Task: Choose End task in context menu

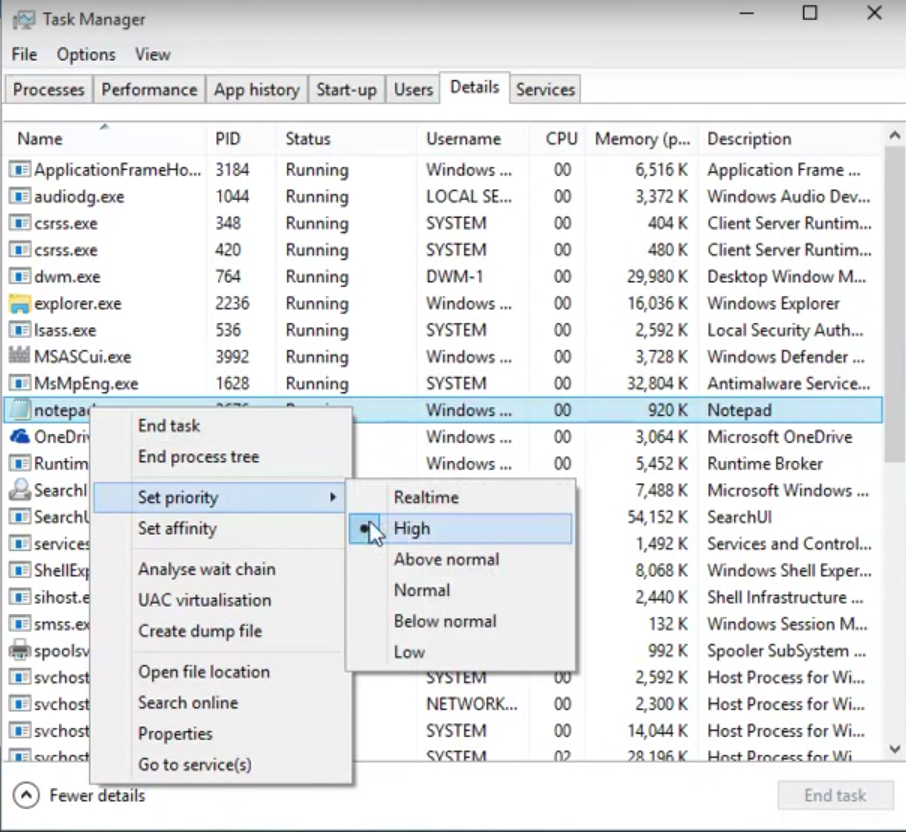Action: click(221, 426)
